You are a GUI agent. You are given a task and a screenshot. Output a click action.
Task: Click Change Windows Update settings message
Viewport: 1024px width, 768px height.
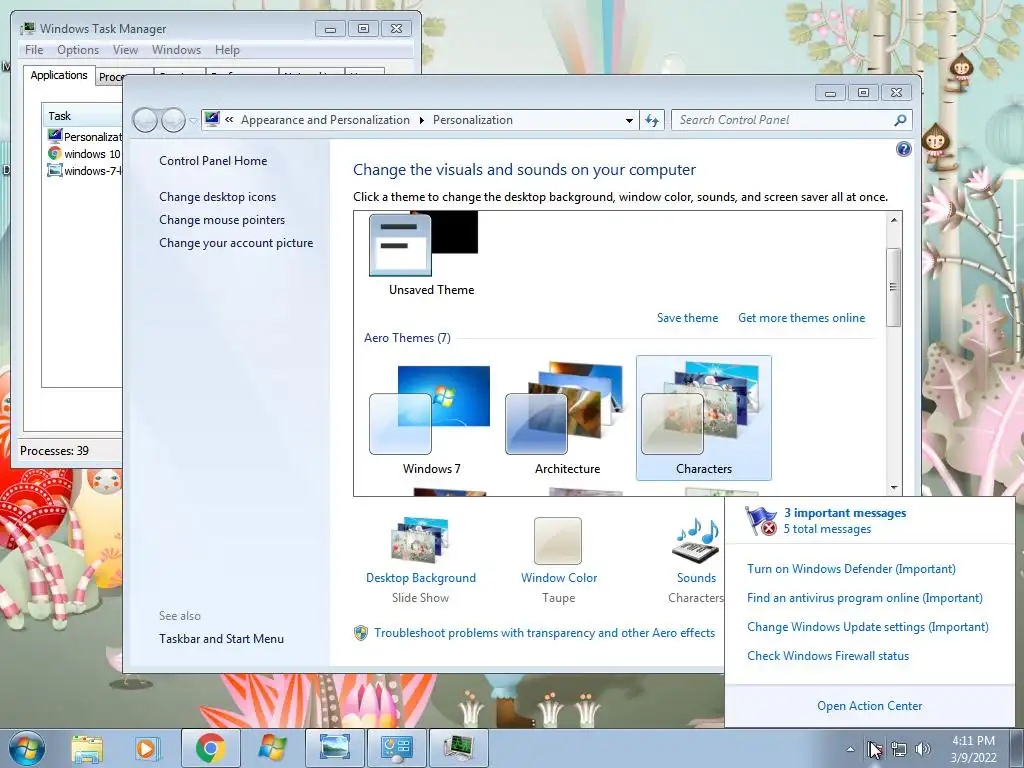coord(867,627)
